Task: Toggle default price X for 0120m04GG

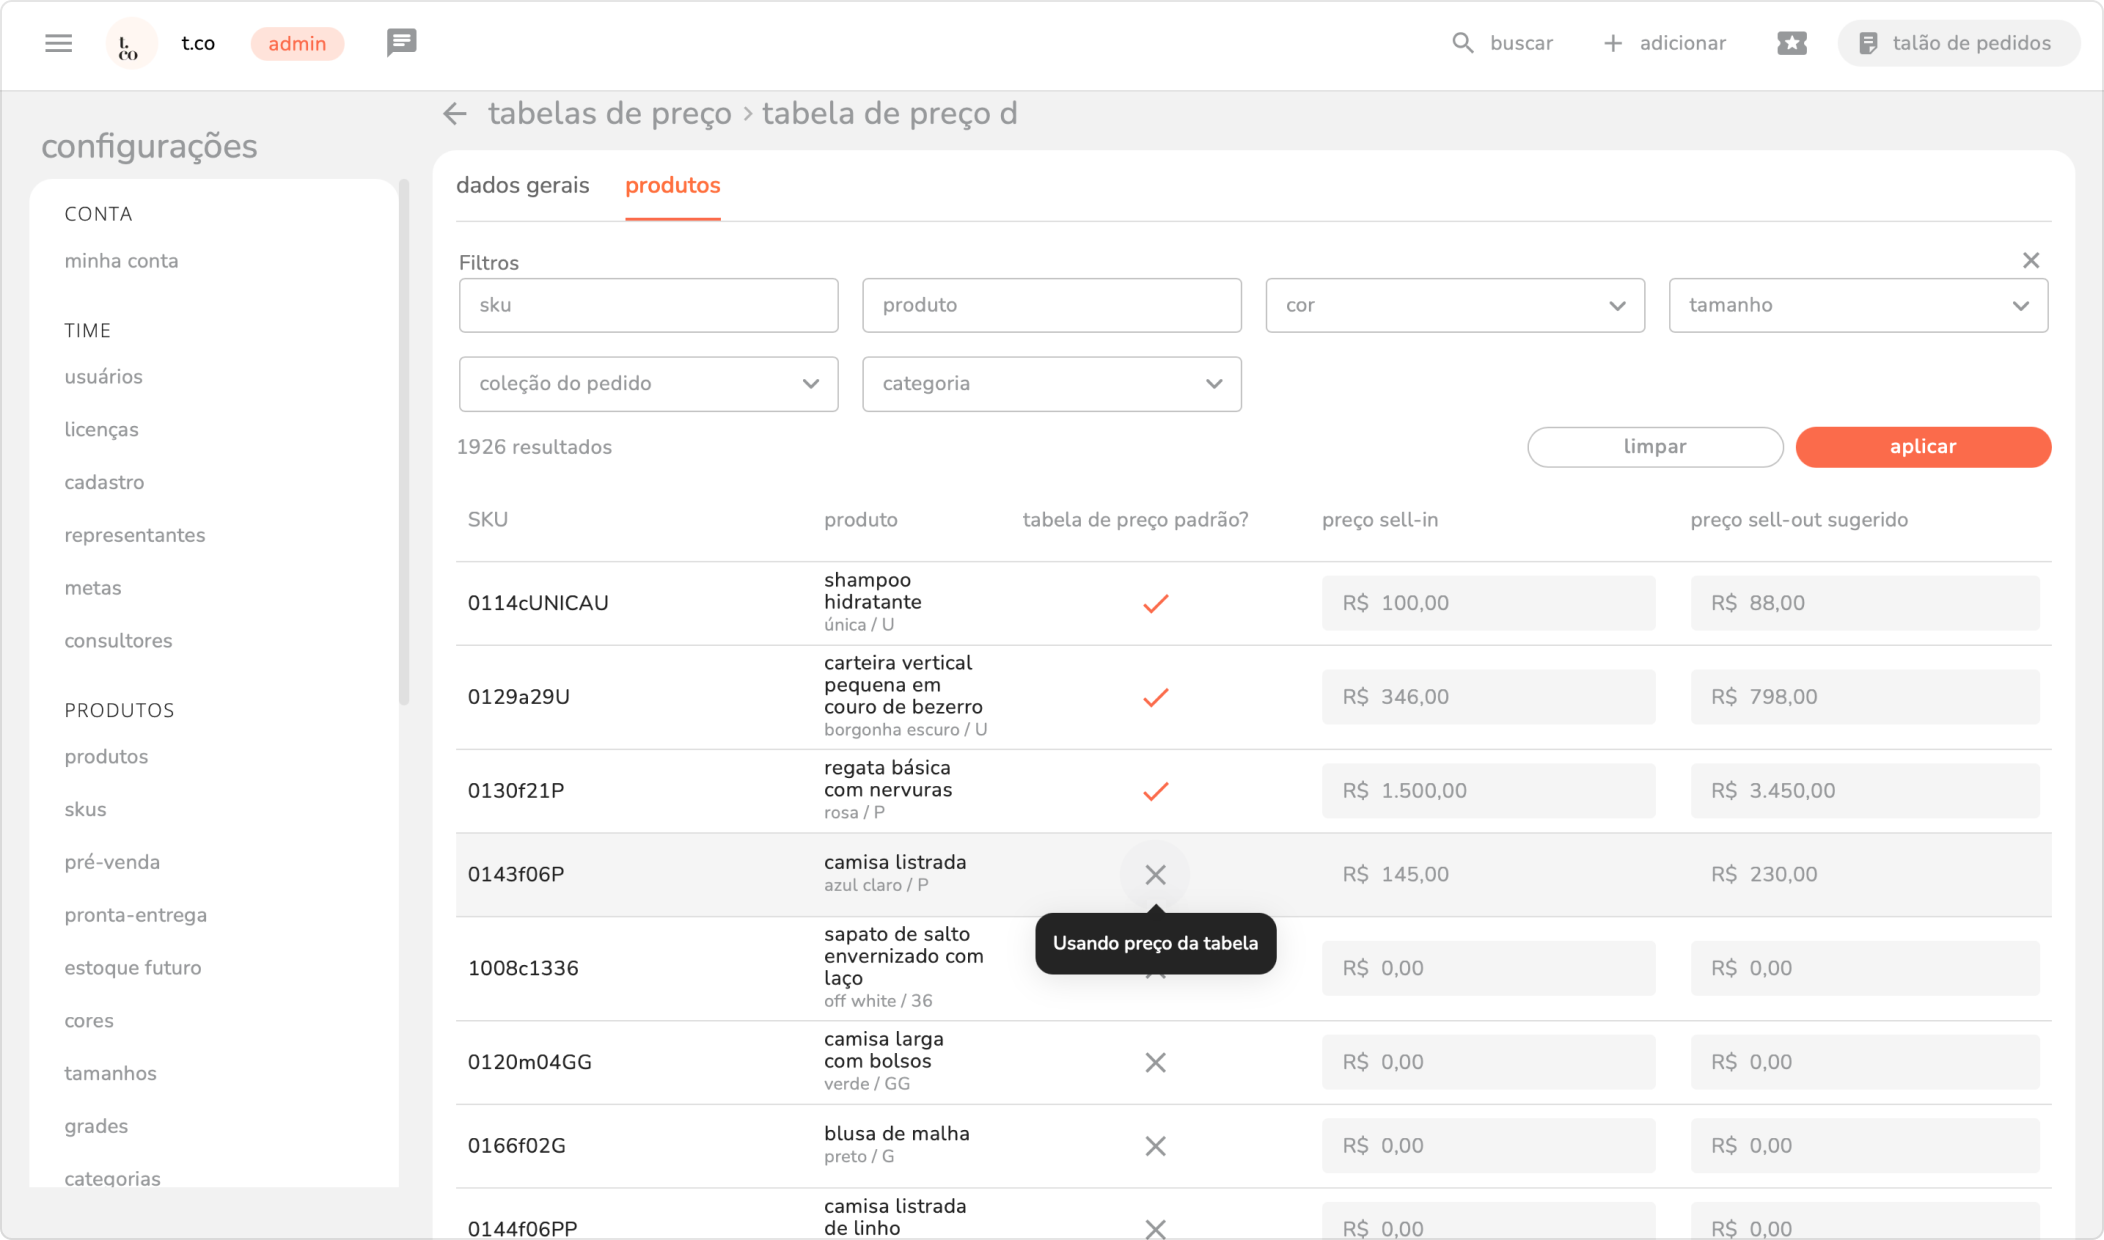Action: (x=1155, y=1062)
